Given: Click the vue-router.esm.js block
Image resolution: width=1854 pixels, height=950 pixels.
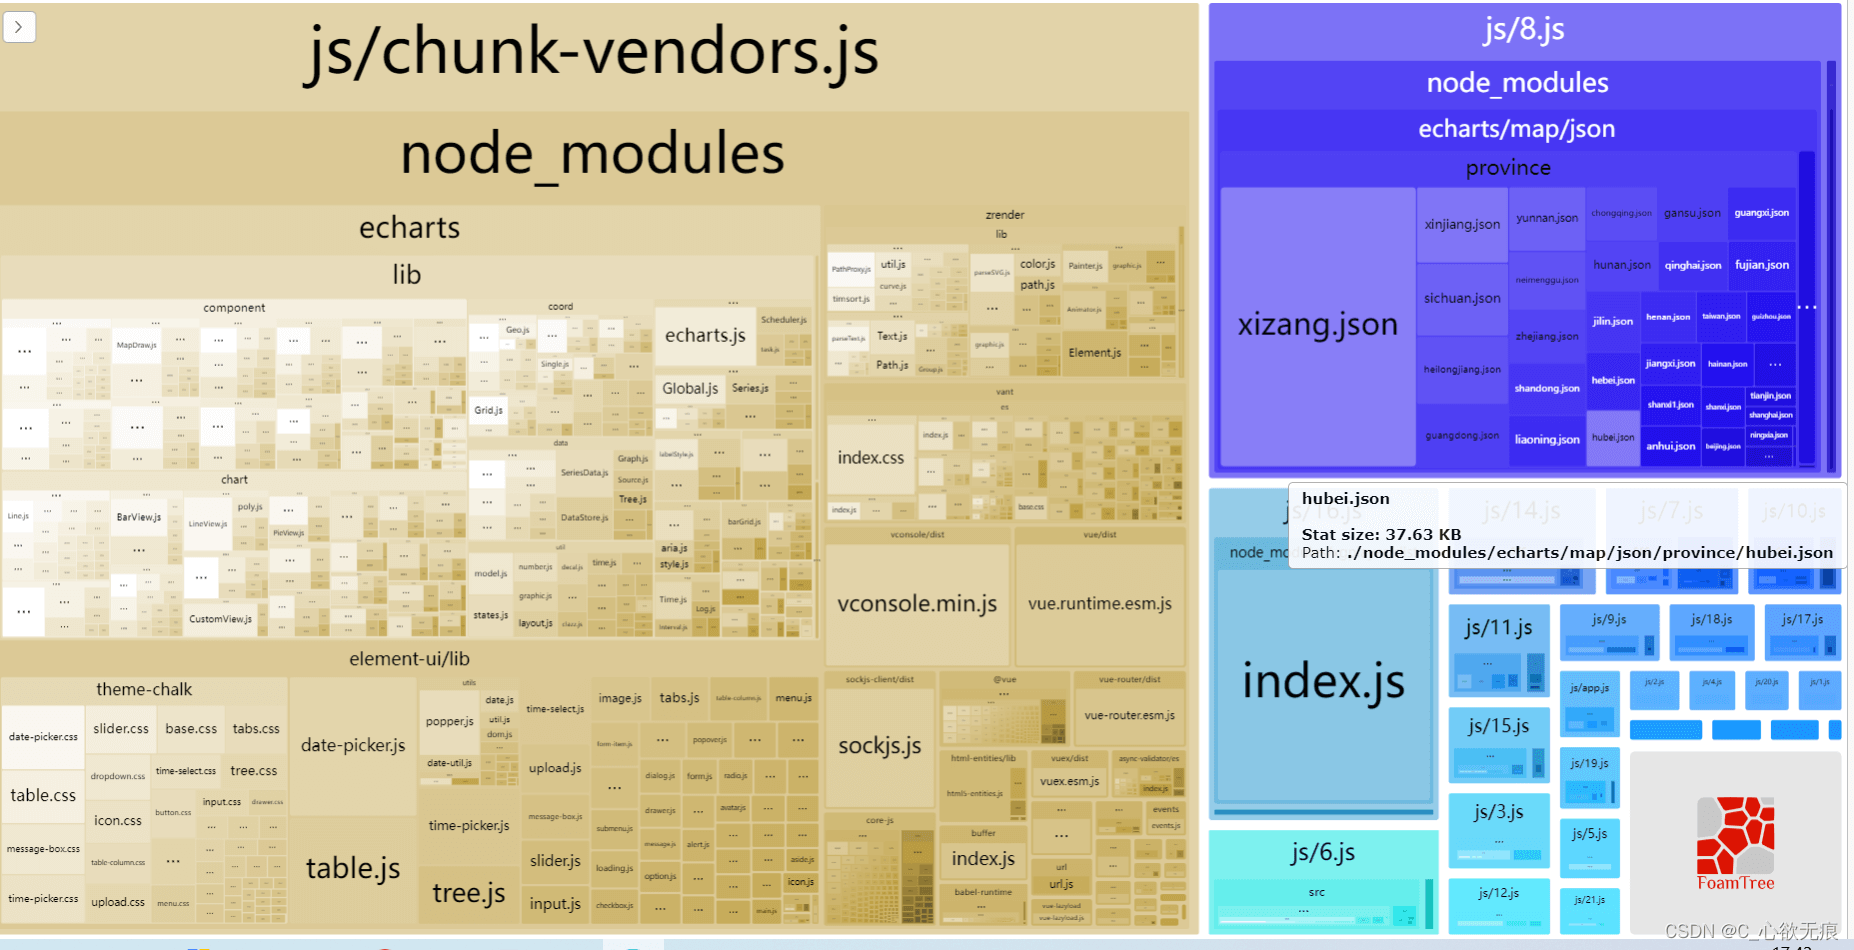Looking at the screenshot, I should click(x=1129, y=716).
